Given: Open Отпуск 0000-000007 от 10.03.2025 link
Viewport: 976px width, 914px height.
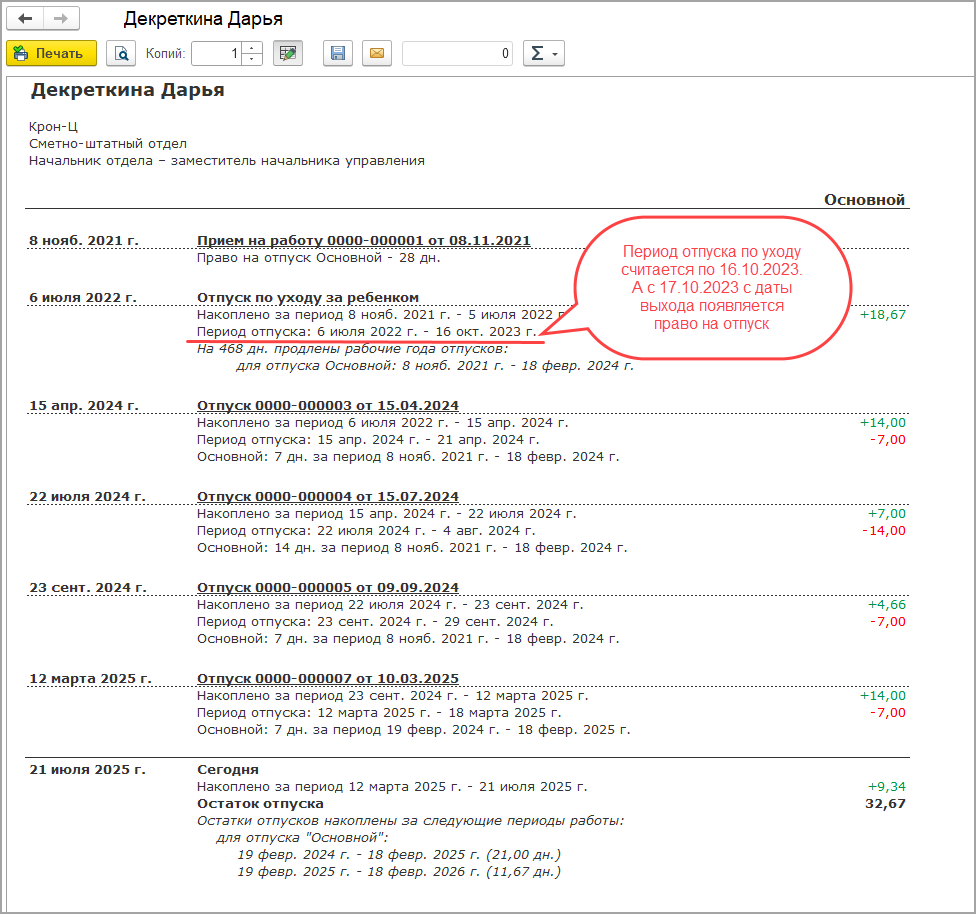Looking at the screenshot, I should pos(327,678).
